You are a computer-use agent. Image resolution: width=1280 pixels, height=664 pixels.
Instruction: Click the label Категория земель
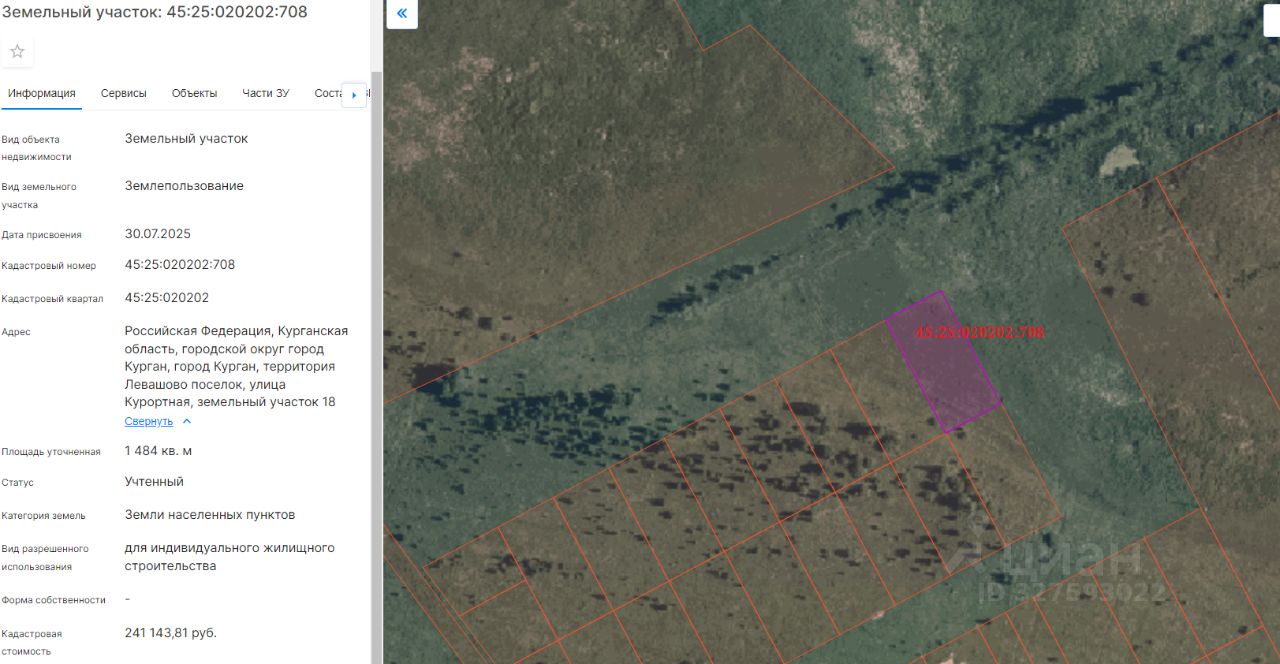point(44,516)
